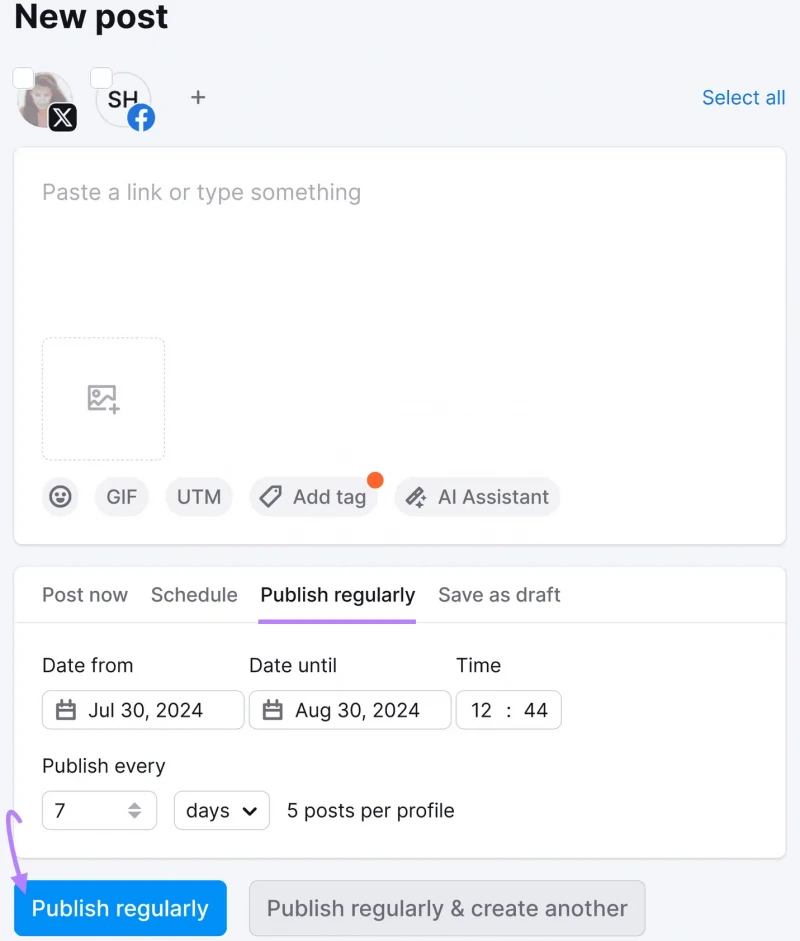Open the Aug 30, 2024 date picker
800x941 pixels.
[x=350, y=710]
